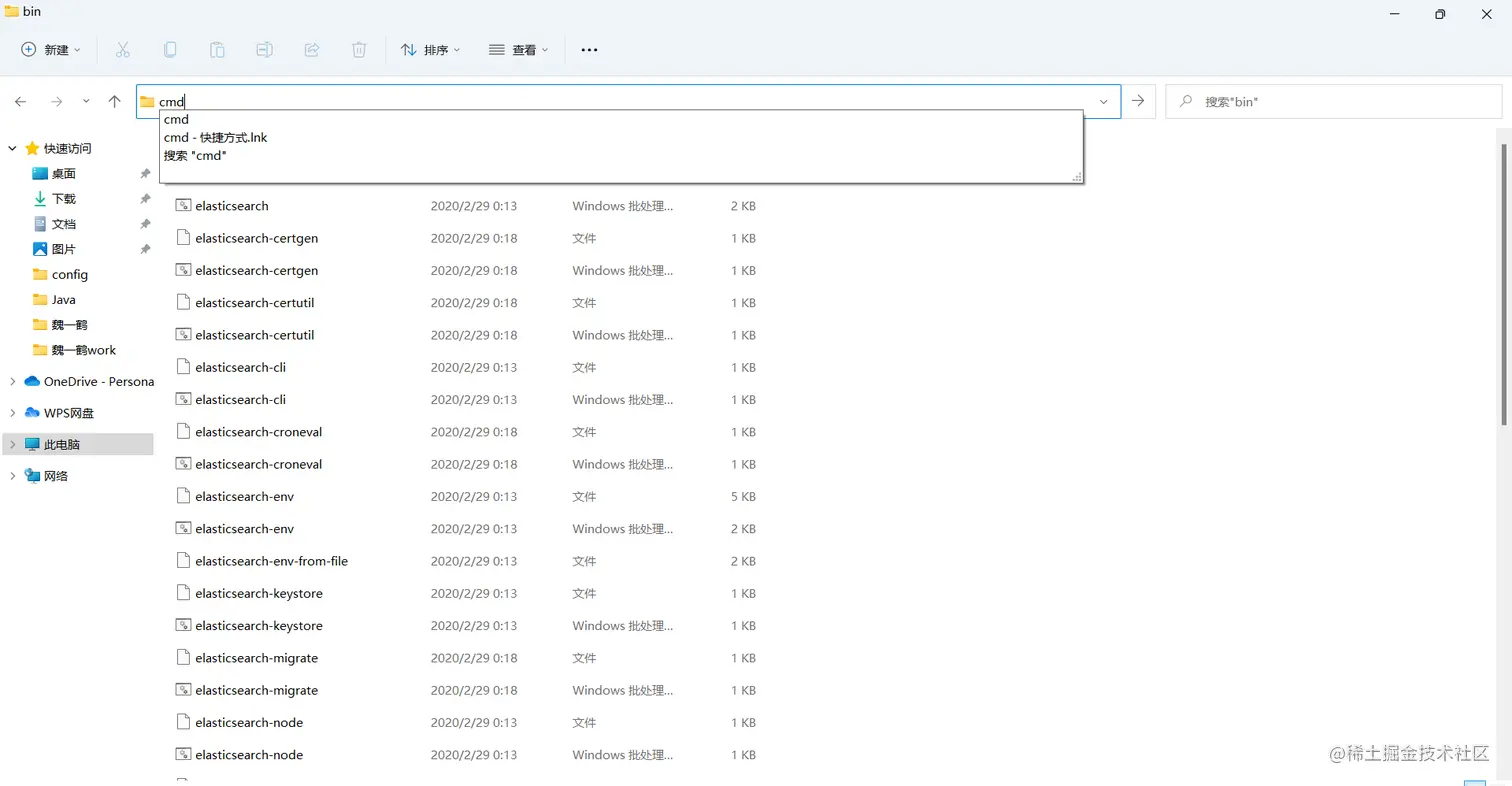Open the 魏一鹤work folder in sidebar
This screenshot has width=1512, height=786.
click(84, 350)
